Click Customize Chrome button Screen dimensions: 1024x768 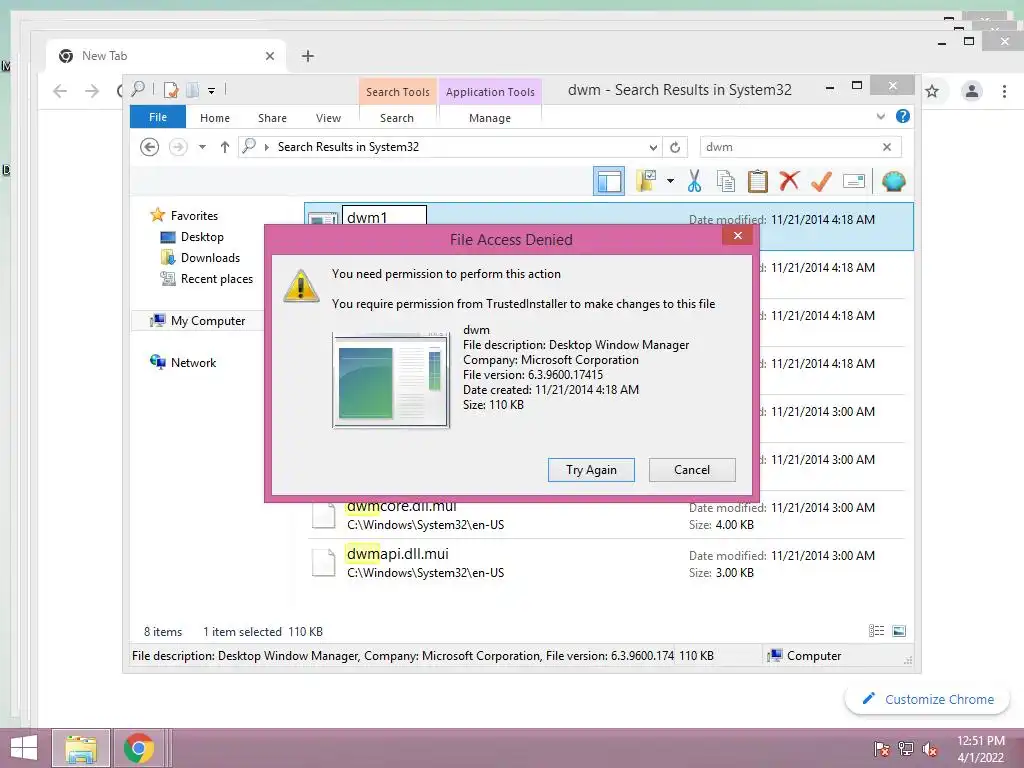(x=927, y=699)
